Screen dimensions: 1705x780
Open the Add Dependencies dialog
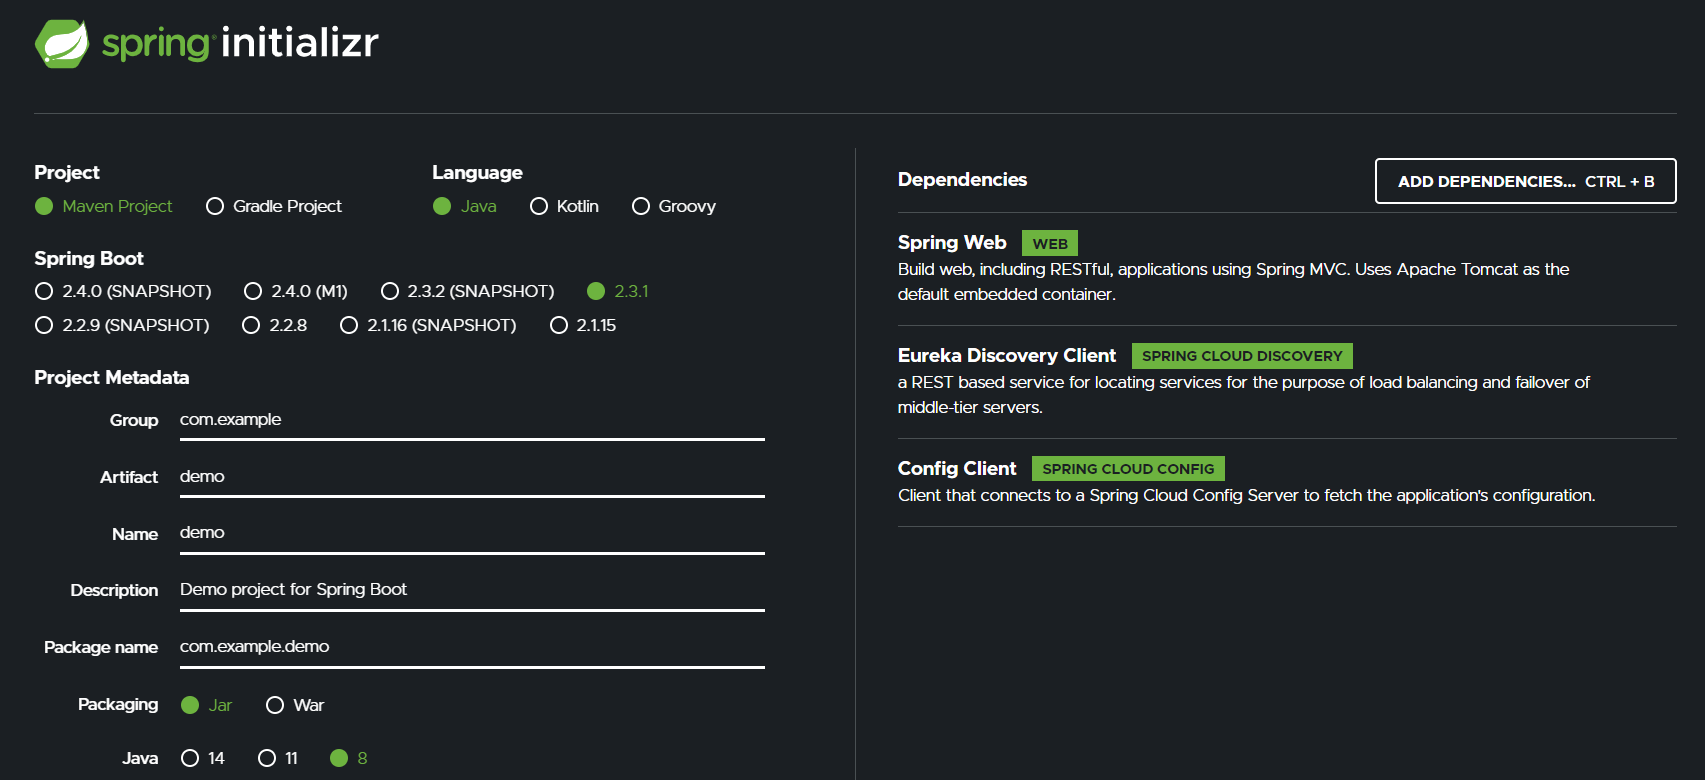tap(1525, 181)
